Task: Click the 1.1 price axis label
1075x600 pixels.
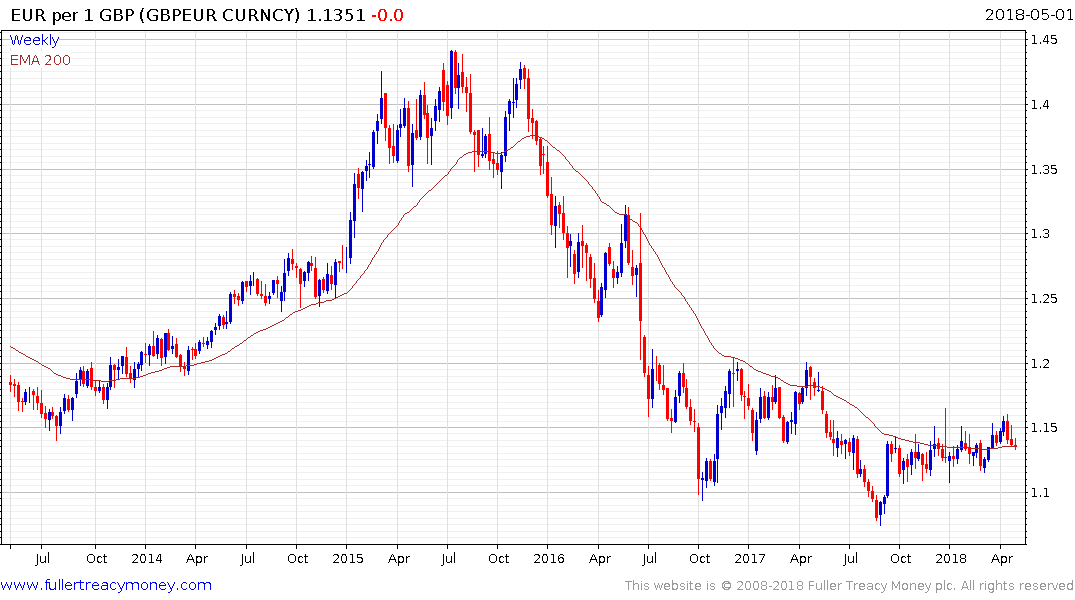Action: (1040, 492)
